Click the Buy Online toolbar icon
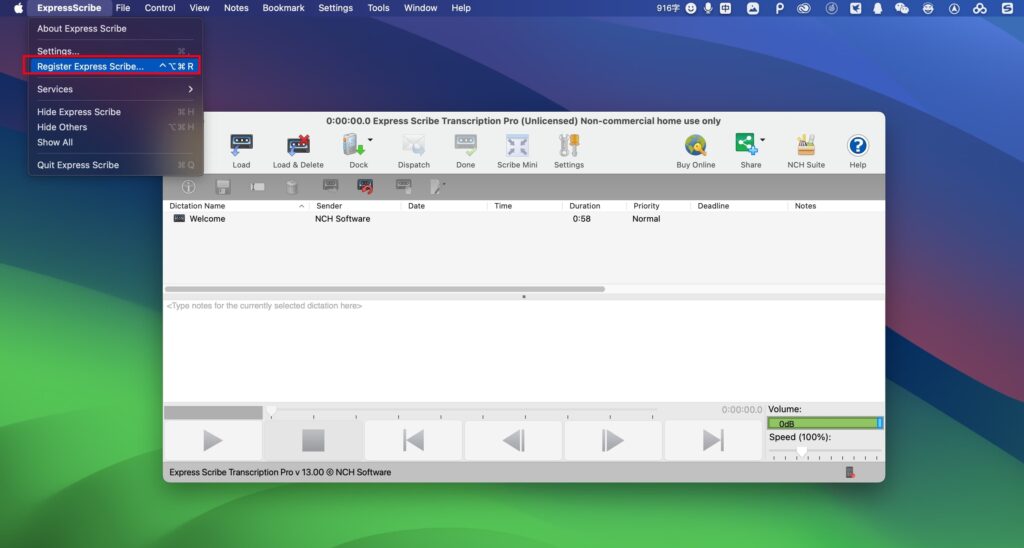The image size is (1024, 548). [x=696, y=145]
